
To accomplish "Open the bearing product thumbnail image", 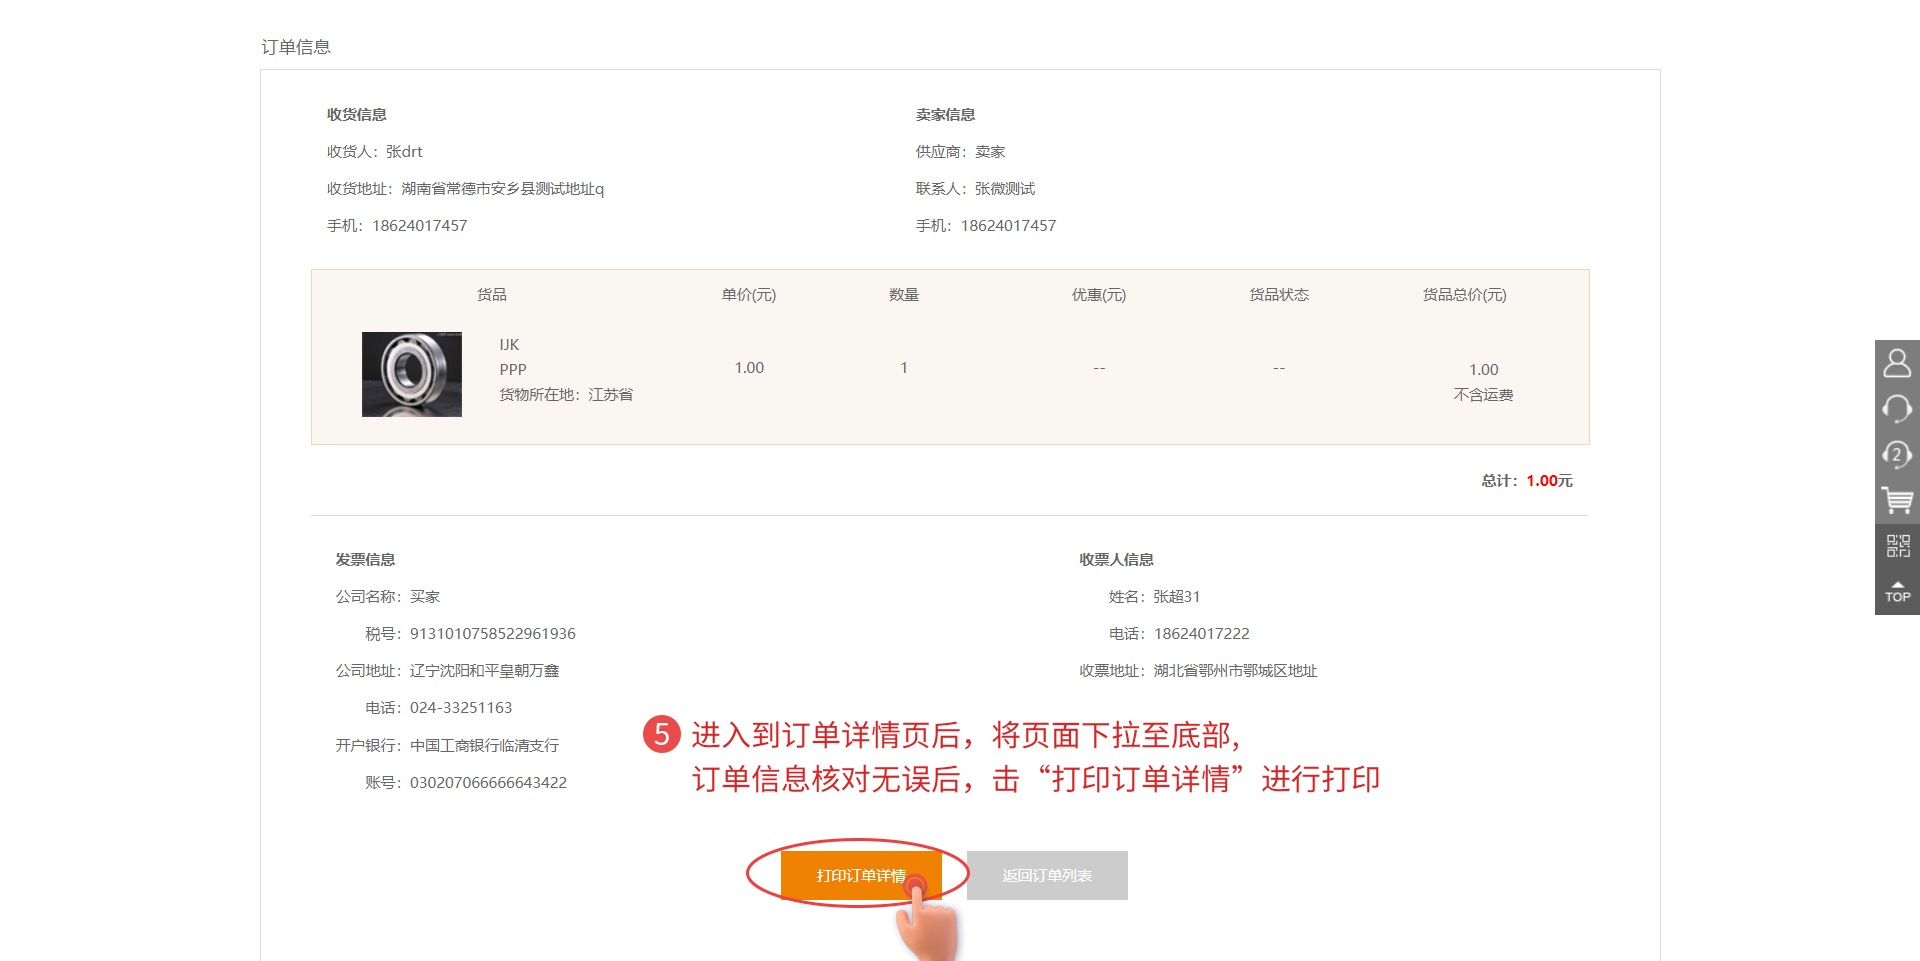I will pos(412,374).
